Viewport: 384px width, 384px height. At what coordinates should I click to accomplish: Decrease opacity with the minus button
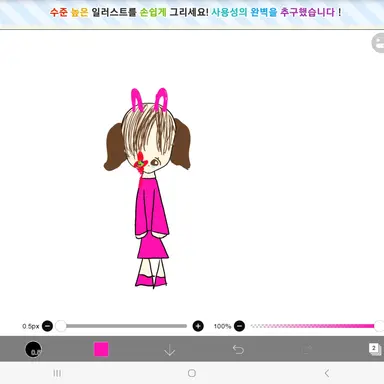[x=239, y=326]
